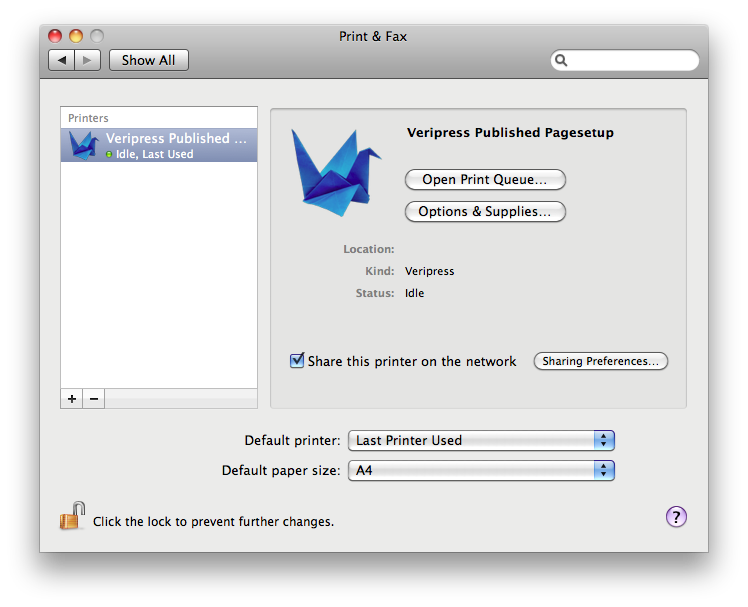This screenshot has width=748, height=607.
Task: Open the Default printer dropdown
Action: (x=481, y=440)
